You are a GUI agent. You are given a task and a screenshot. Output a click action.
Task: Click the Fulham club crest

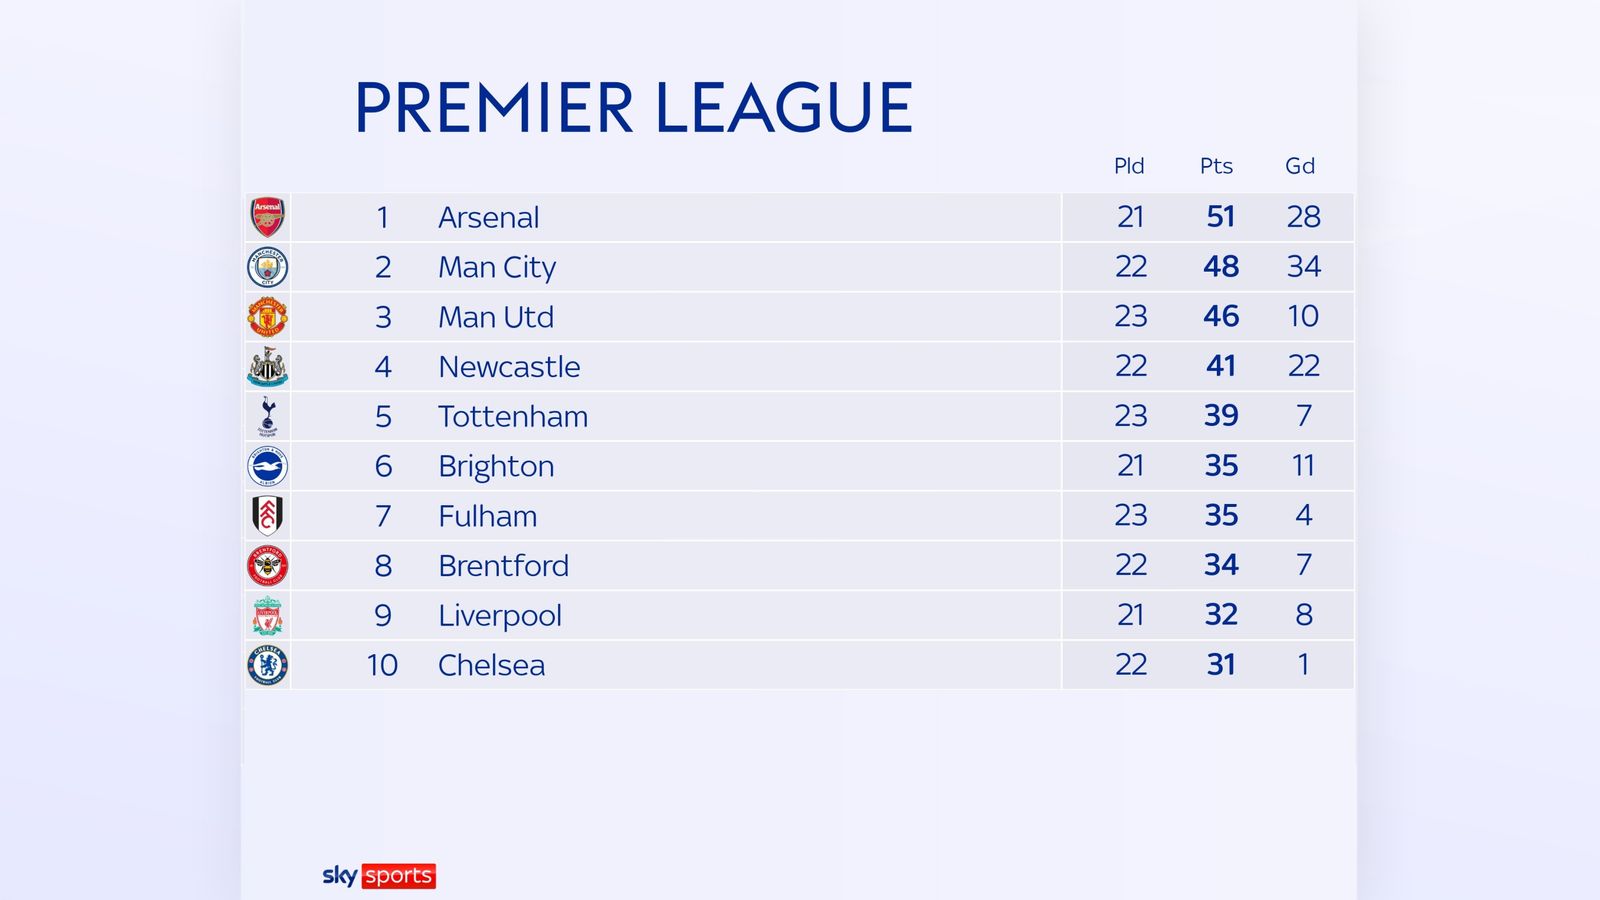pyautogui.click(x=267, y=516)
